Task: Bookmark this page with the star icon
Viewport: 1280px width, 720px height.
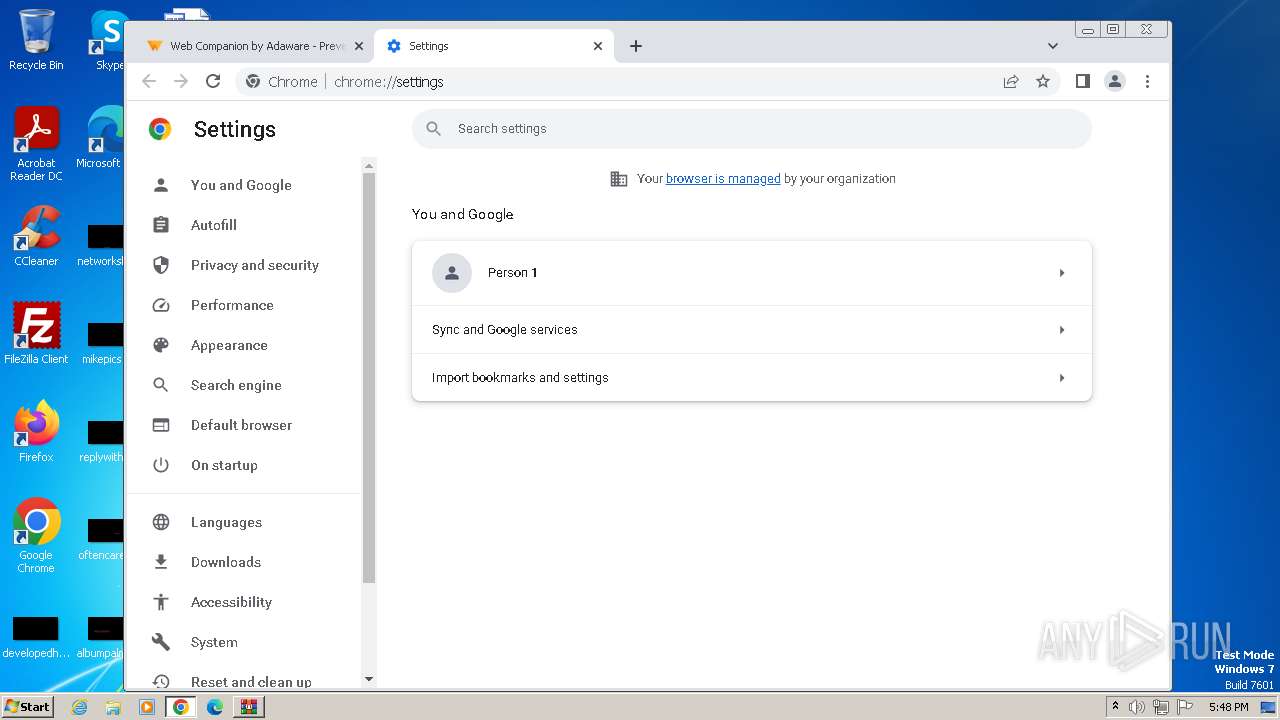Action: 1043,82
